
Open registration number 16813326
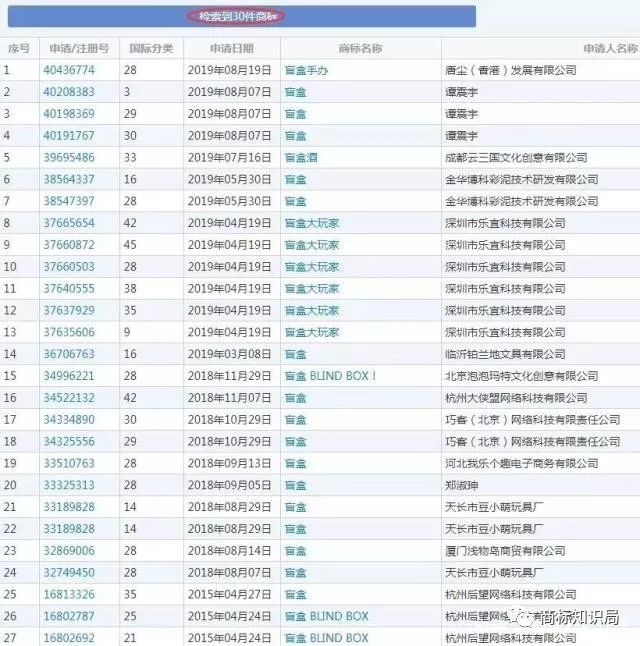click(x=69, y=594)
